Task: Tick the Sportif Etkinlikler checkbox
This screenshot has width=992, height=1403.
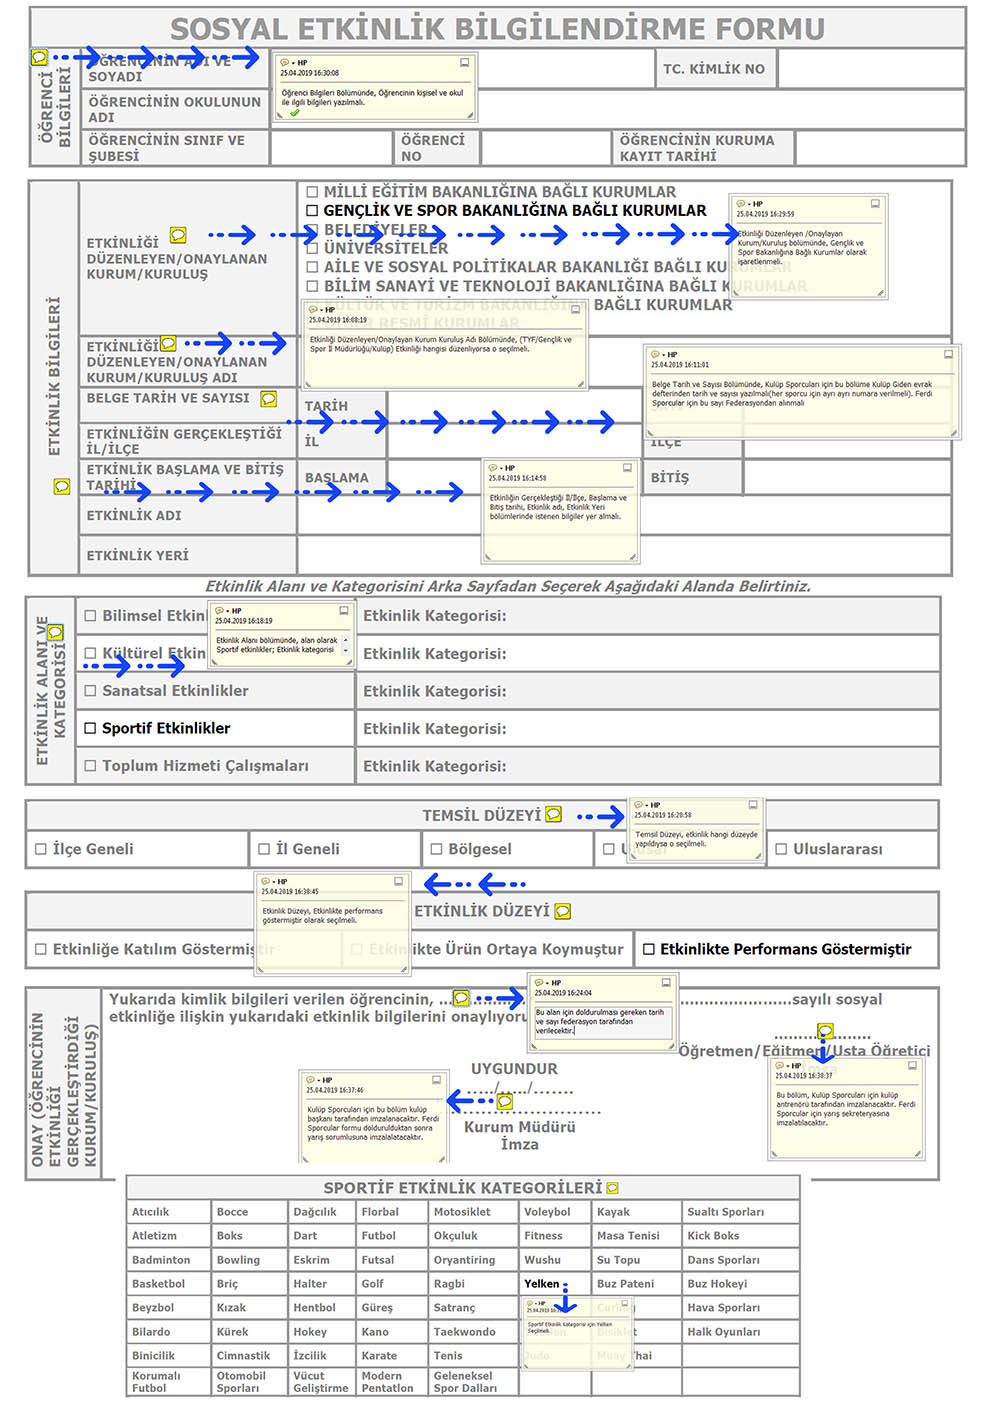Action: click(91, 728)
